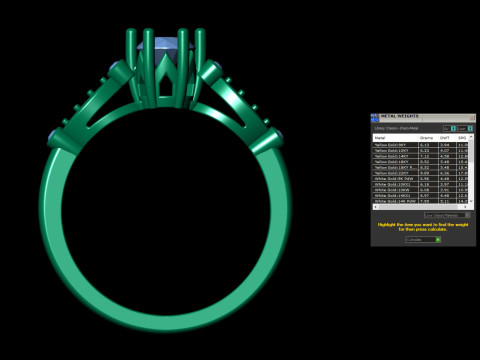Image resolution: width=480 pixels, height=360 pixels.
Task: Sort by the Metal column header
Action: tap(395, 138)
